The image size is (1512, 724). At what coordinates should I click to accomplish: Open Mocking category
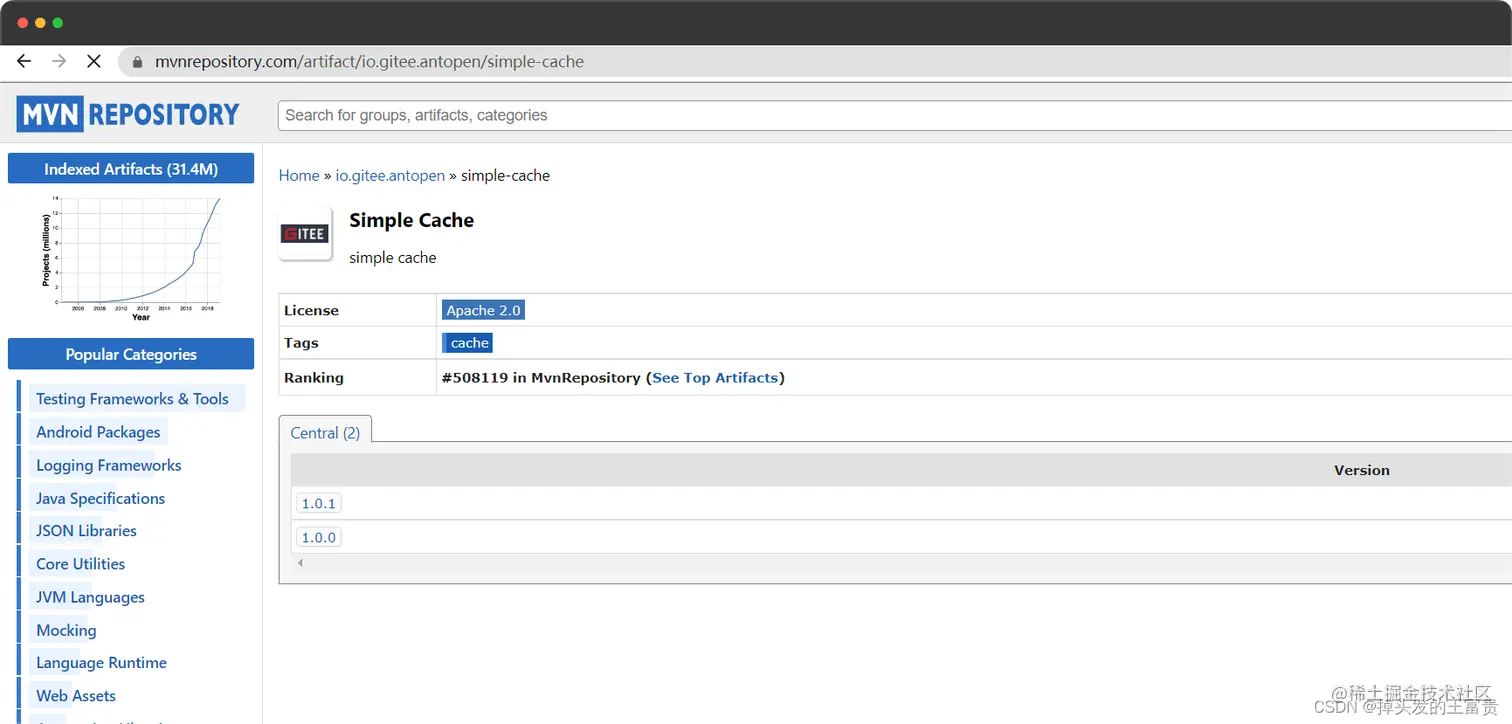[66, 629]
